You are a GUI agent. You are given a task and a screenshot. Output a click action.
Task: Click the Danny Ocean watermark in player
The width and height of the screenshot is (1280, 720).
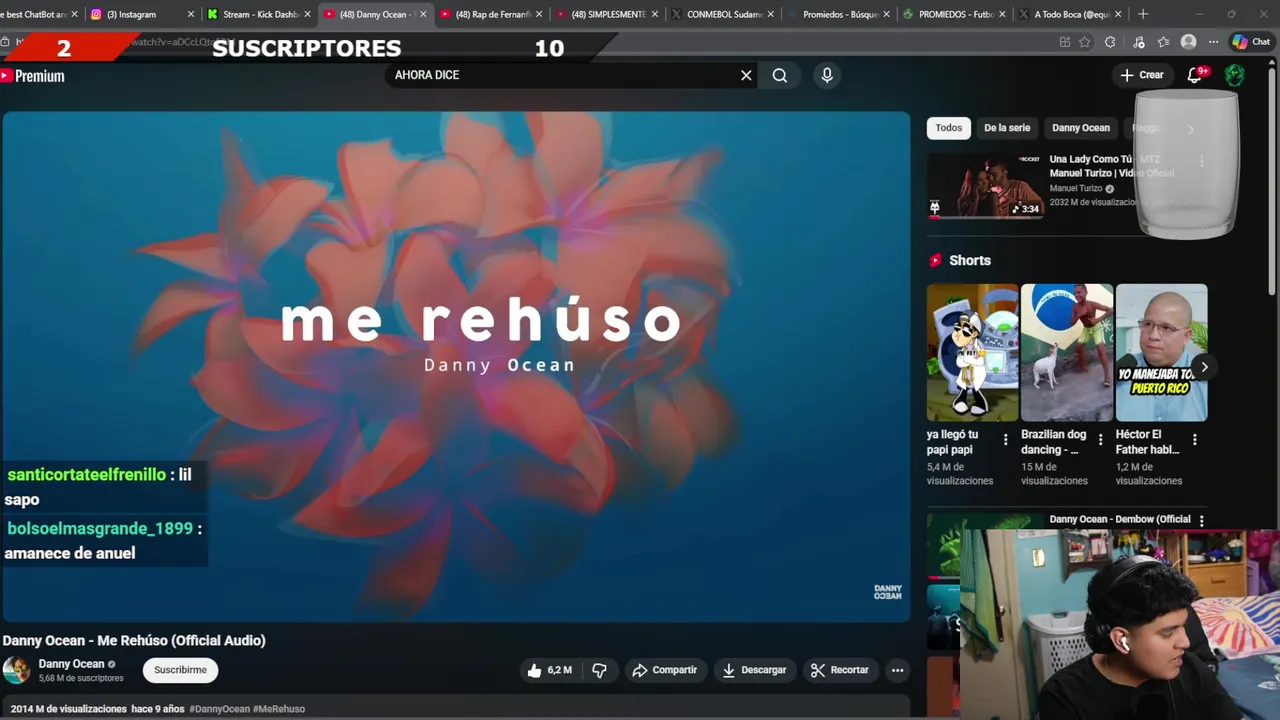click(x=887, y=592)
